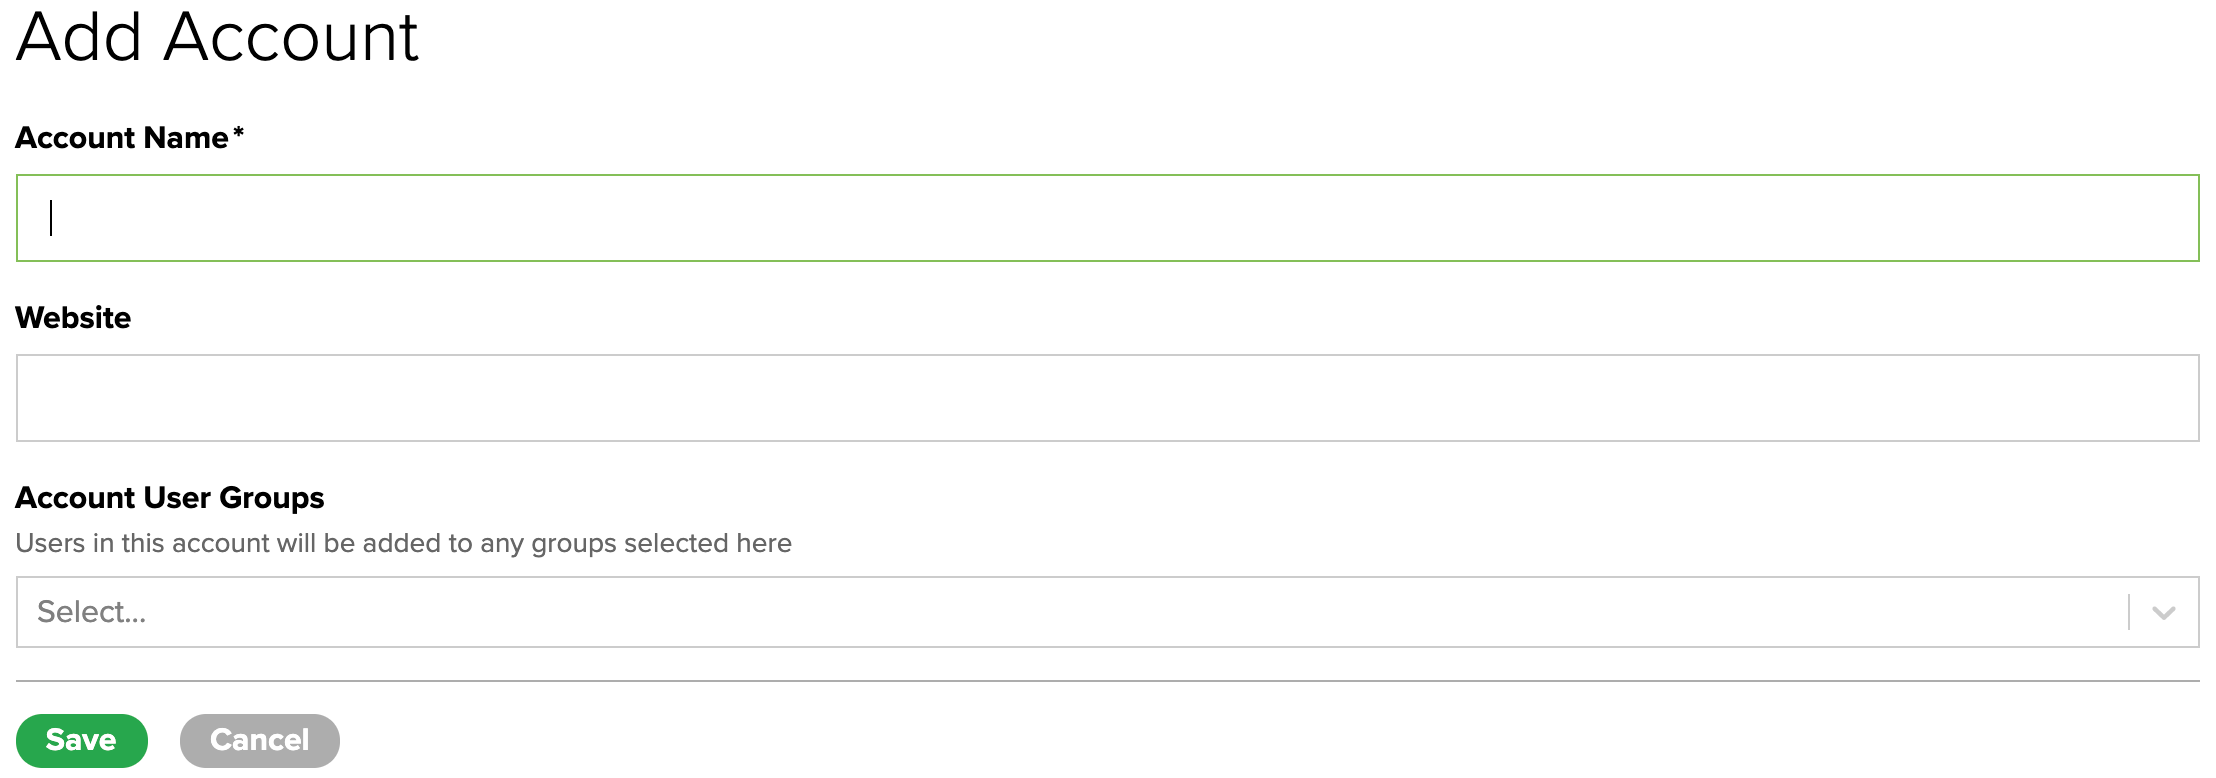The image size is (2216, 778).
Task: Click the "Account Name" field label
Action: (122, 138)
